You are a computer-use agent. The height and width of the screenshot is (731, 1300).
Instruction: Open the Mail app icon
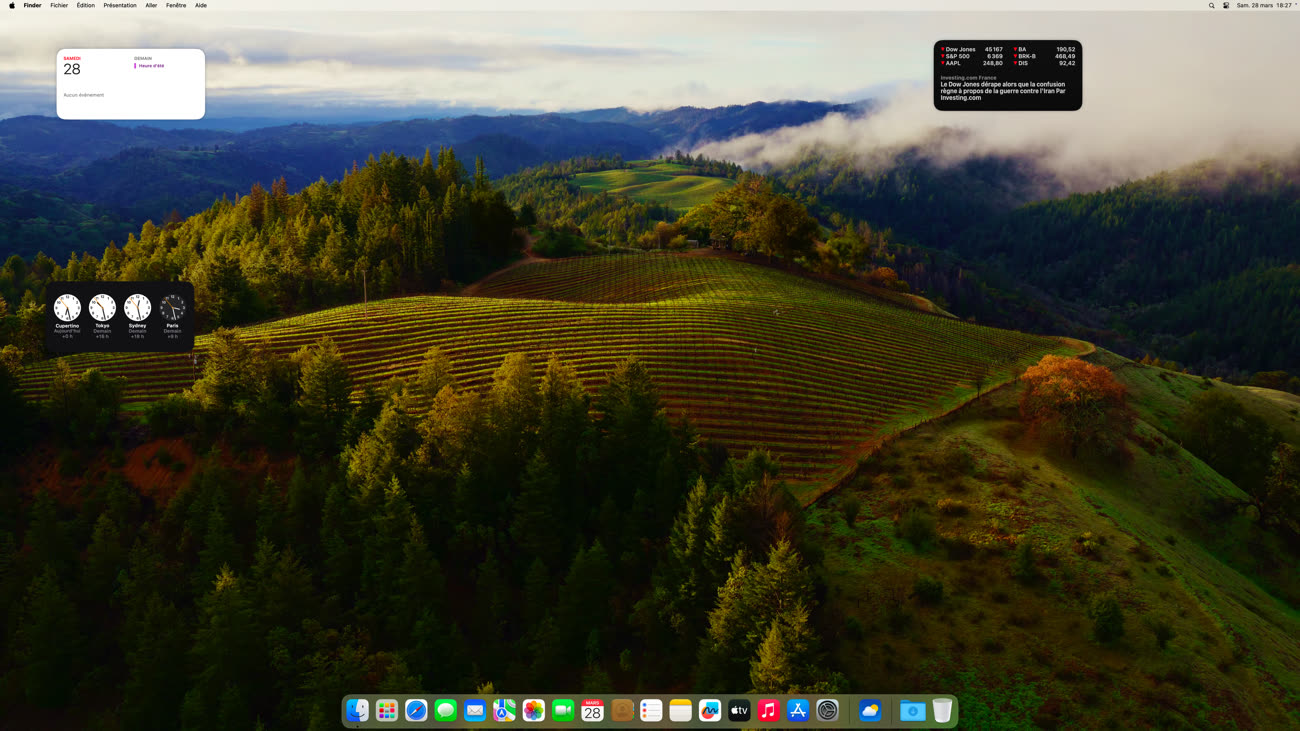475,710
